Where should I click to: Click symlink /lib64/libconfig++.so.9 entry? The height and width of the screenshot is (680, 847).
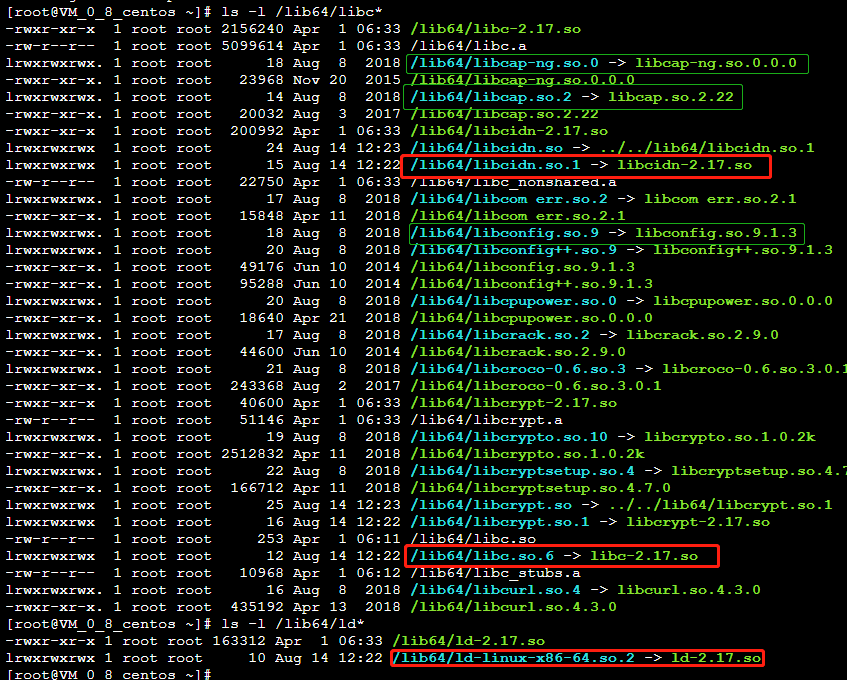click(621, 250)
